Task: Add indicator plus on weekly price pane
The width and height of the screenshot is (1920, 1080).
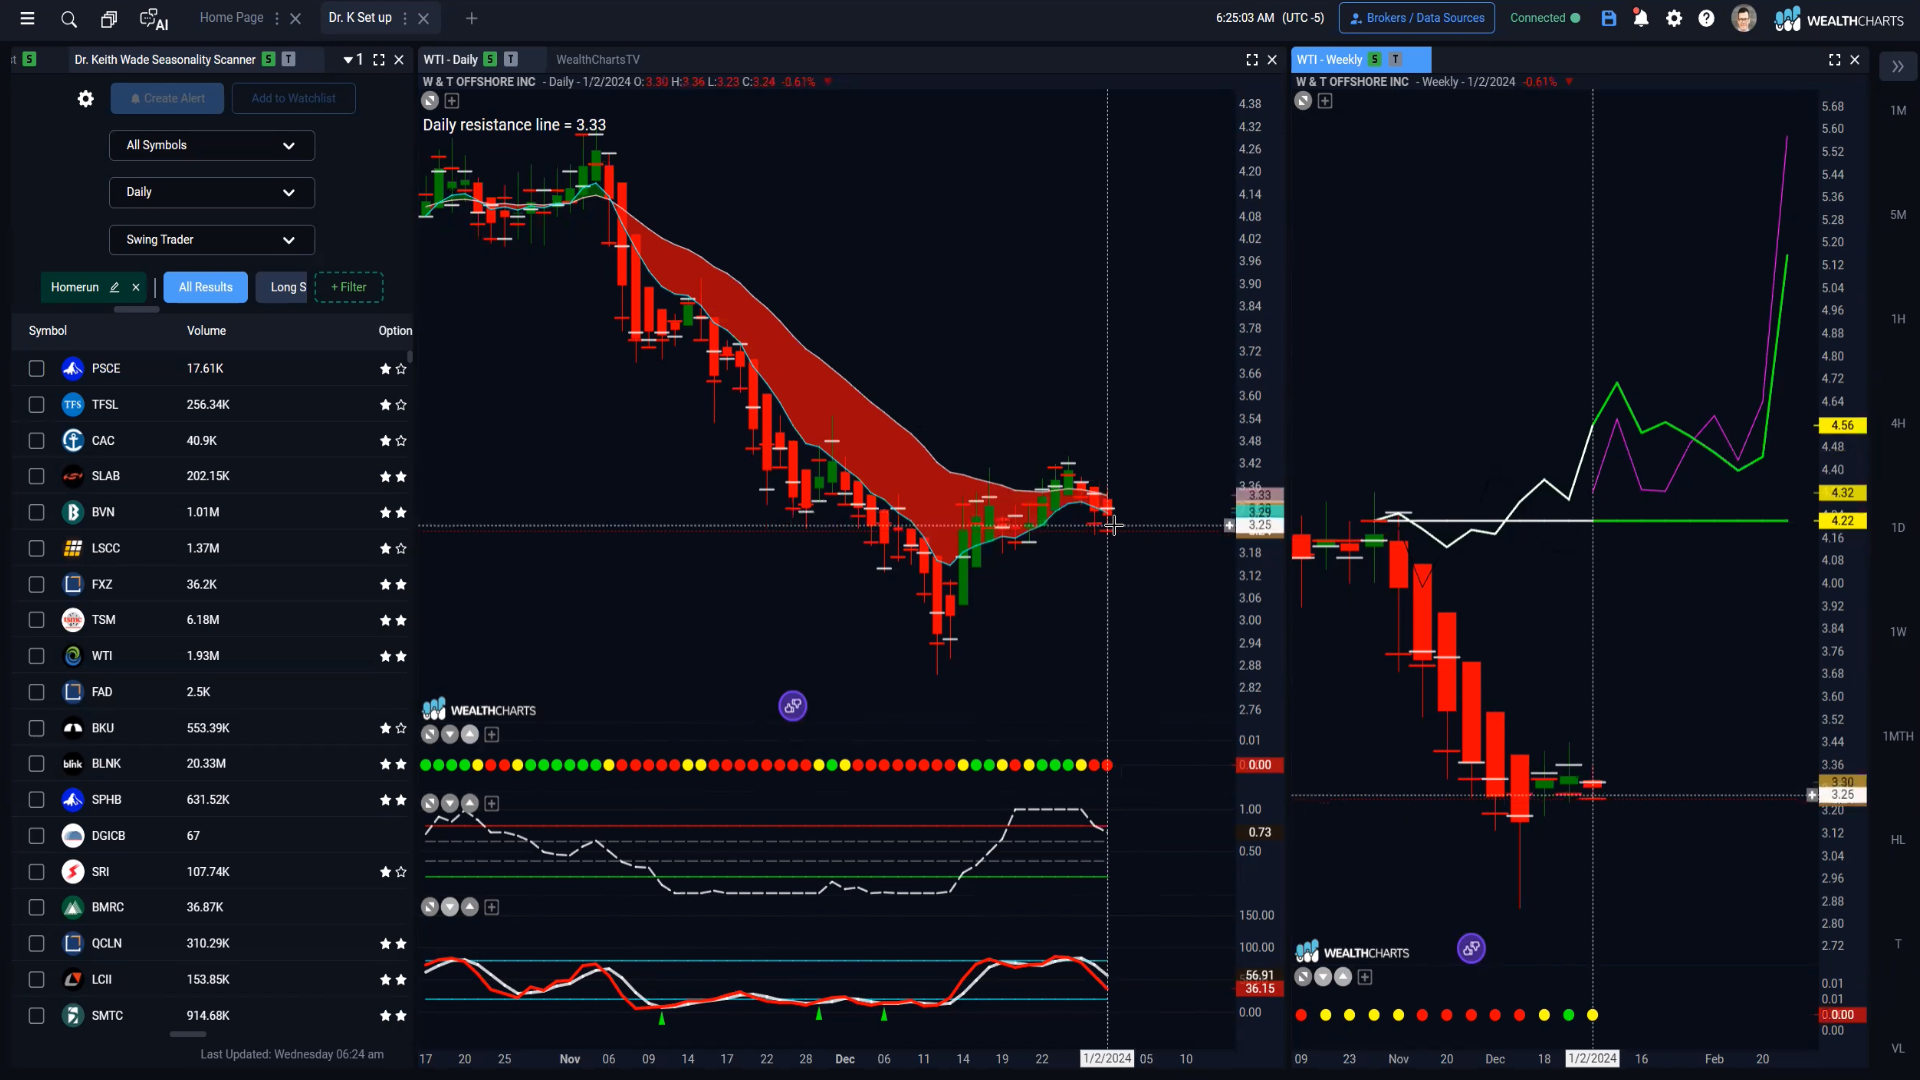Action: (x=1325, y=101)
